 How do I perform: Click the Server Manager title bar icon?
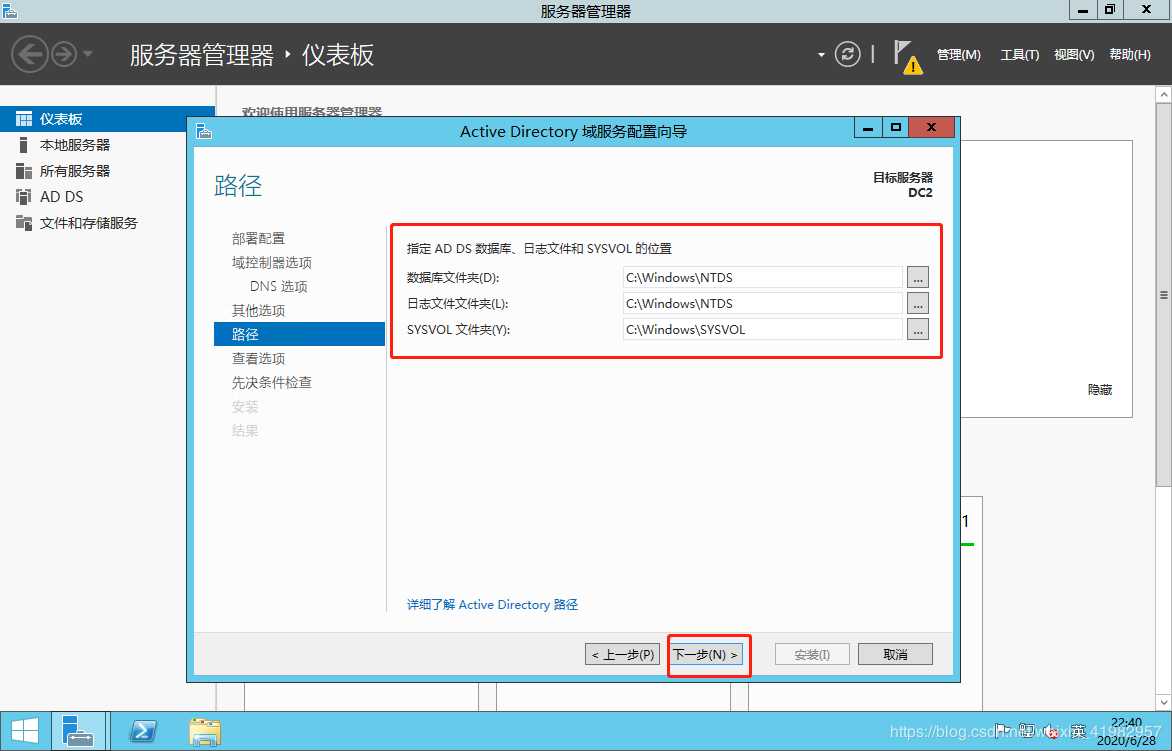10,10
